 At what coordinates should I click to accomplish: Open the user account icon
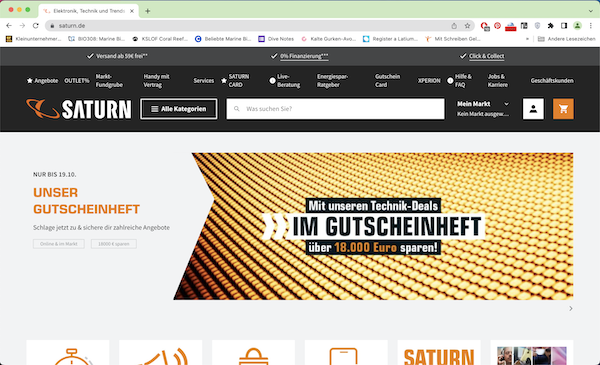pos(533,109)
